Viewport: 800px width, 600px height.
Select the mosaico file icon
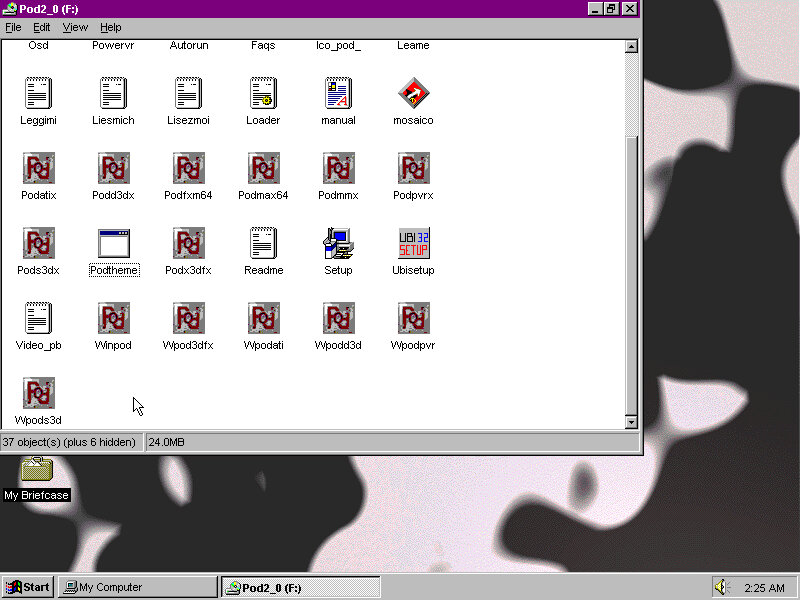(413, 94)
